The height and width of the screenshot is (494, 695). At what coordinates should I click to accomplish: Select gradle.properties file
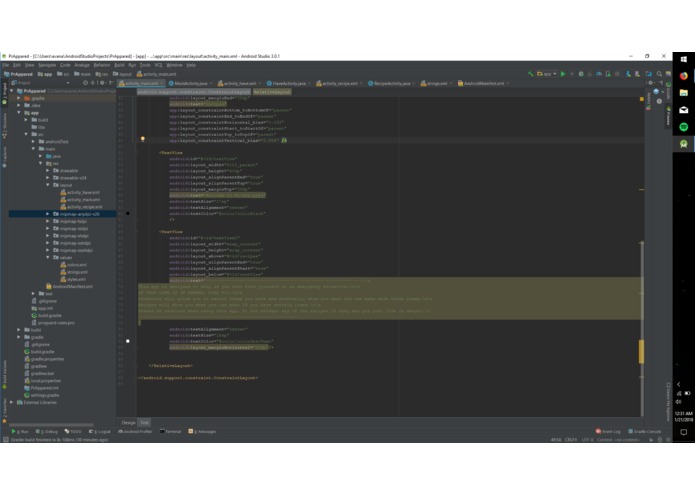point(44,359)
